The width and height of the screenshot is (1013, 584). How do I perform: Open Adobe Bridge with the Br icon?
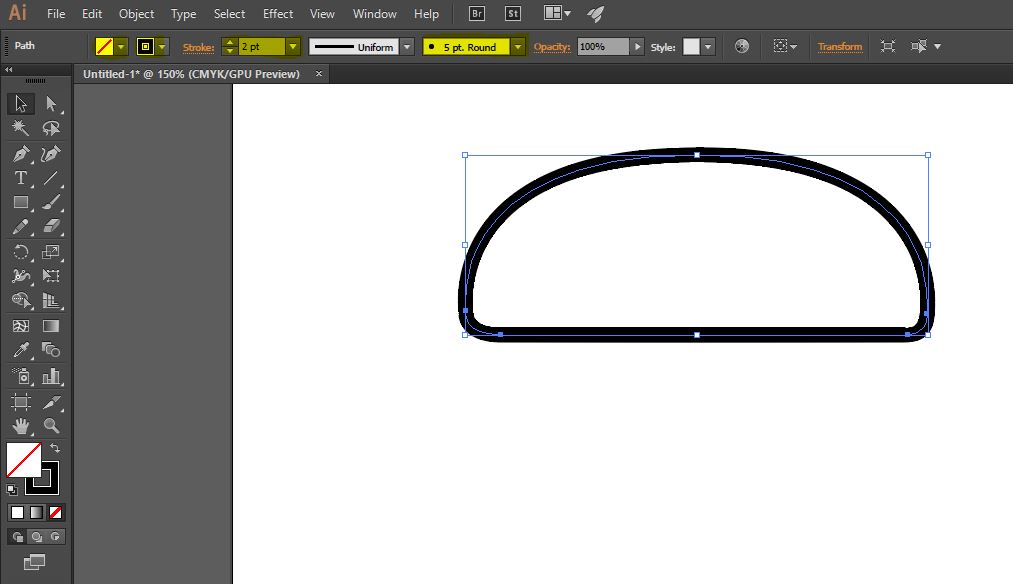coord(477,14)
